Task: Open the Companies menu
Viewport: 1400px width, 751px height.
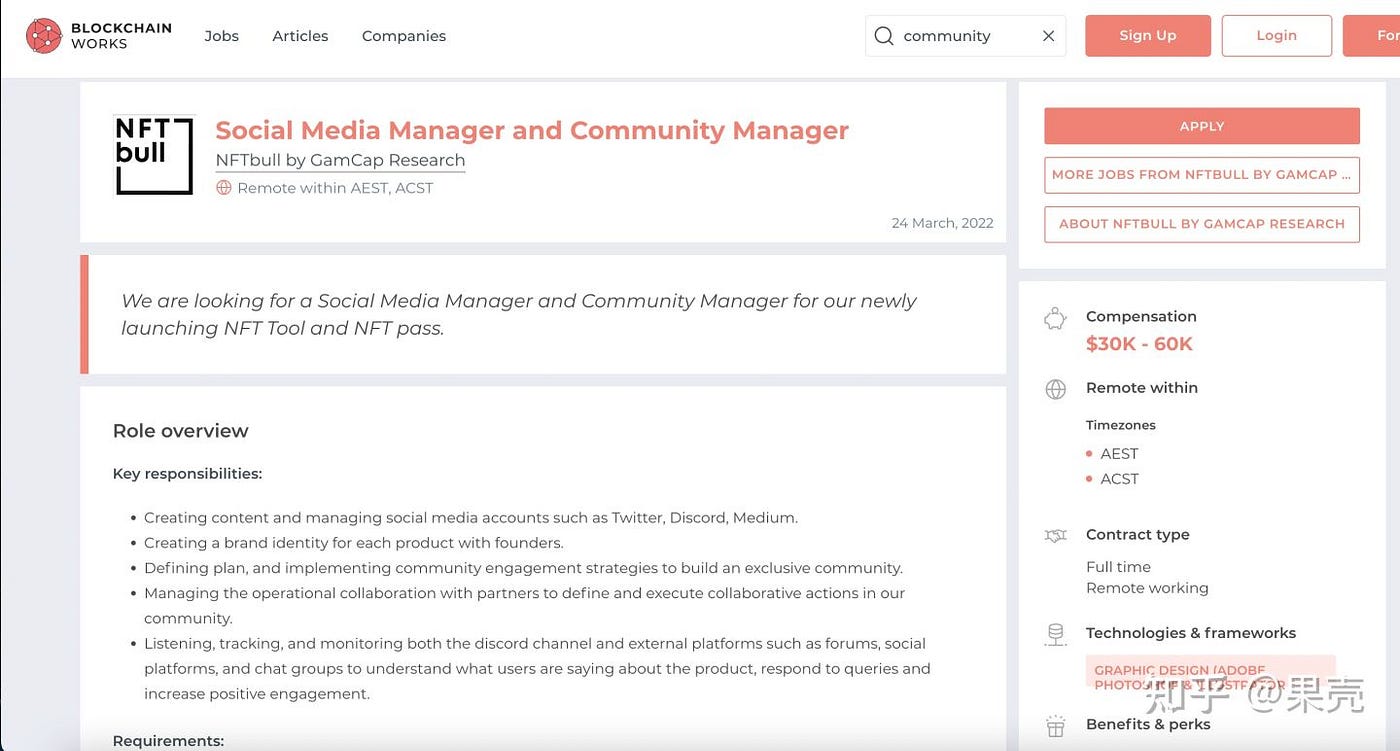Action: click(404, 36)
